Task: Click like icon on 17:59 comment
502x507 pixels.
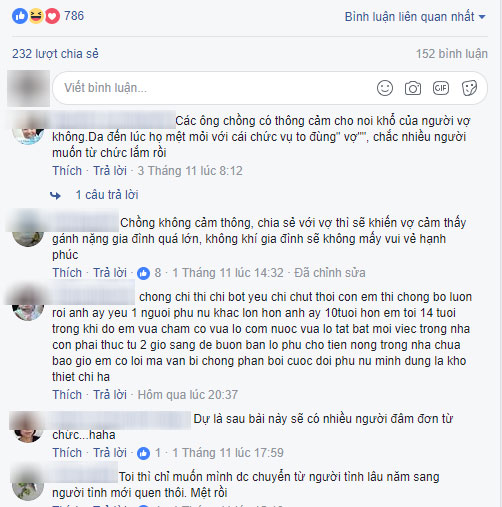Action: 143,453
